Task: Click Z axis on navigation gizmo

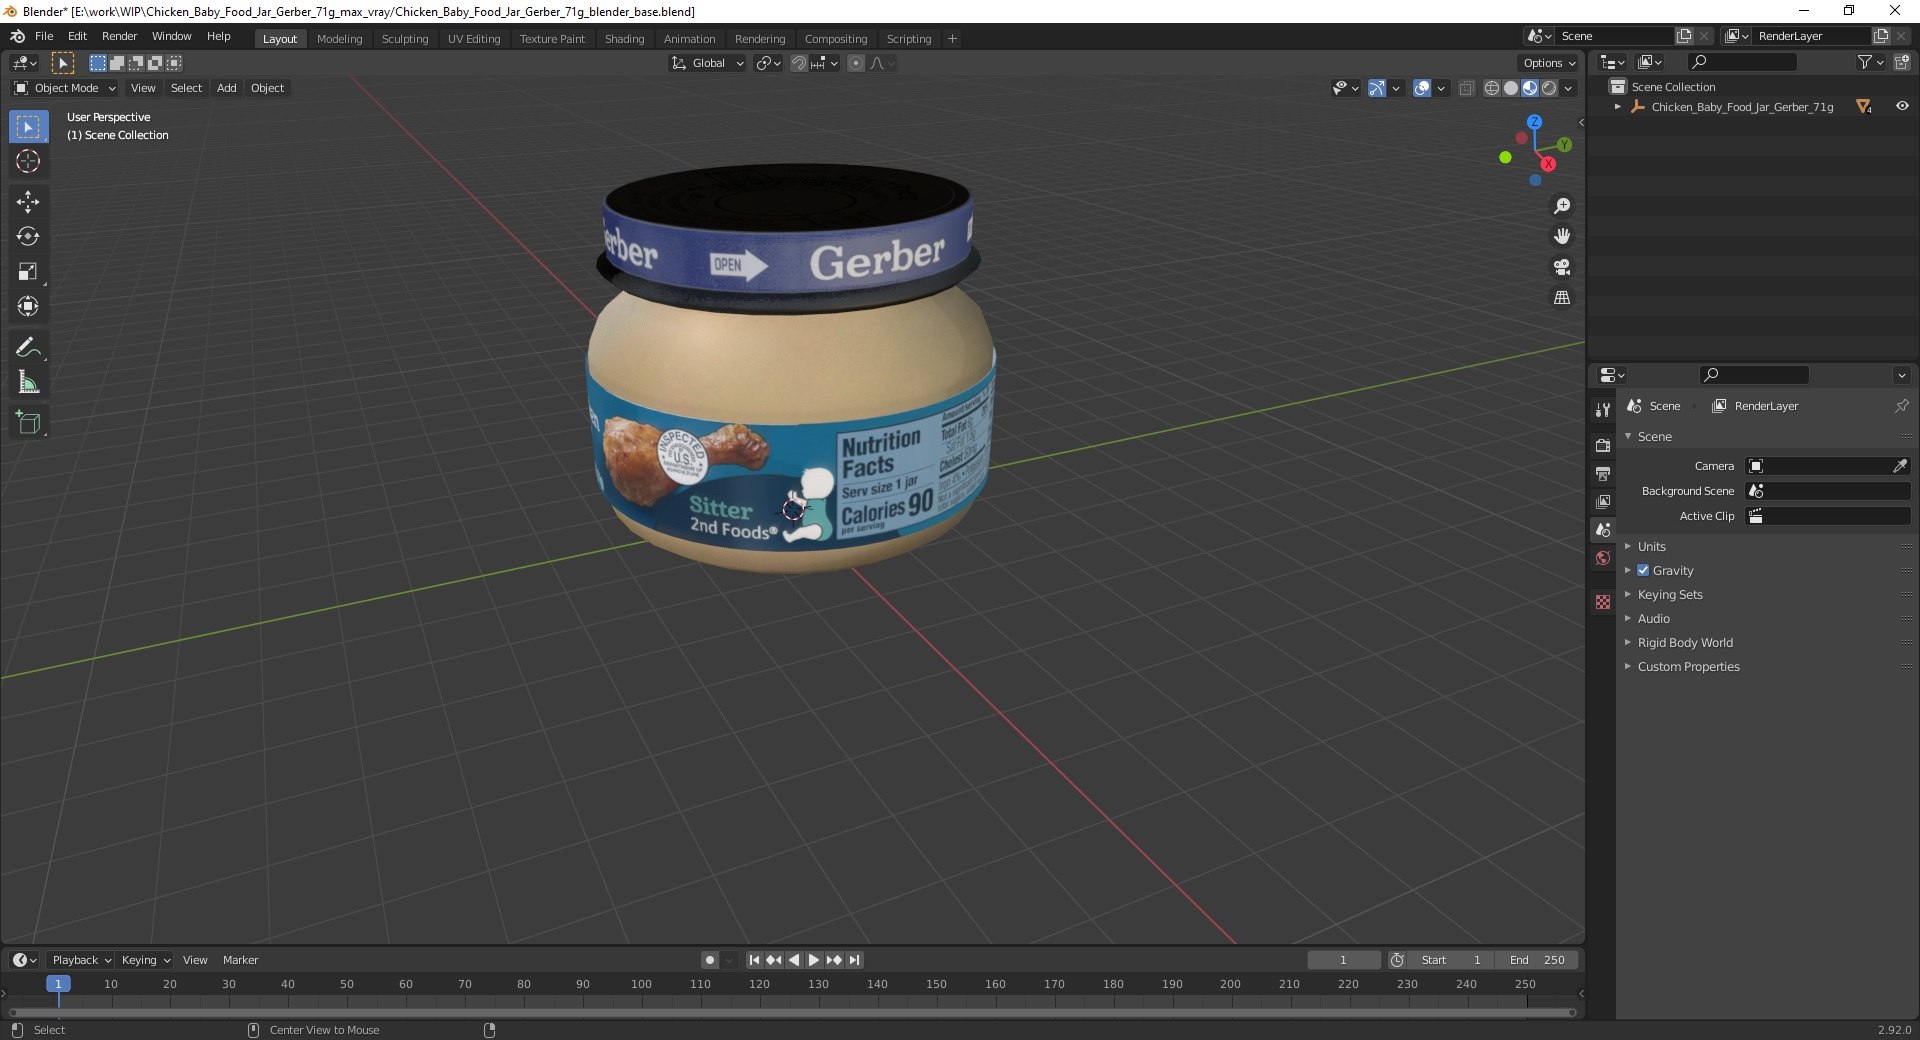Action: pos(1534,122)
